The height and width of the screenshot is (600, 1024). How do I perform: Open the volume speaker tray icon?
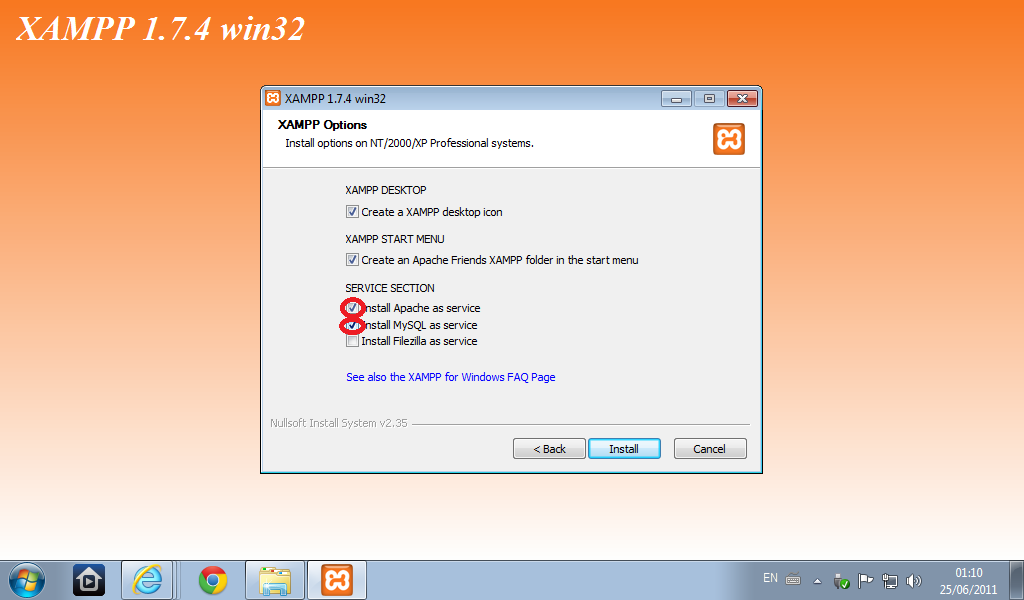[x=914, y=580]
